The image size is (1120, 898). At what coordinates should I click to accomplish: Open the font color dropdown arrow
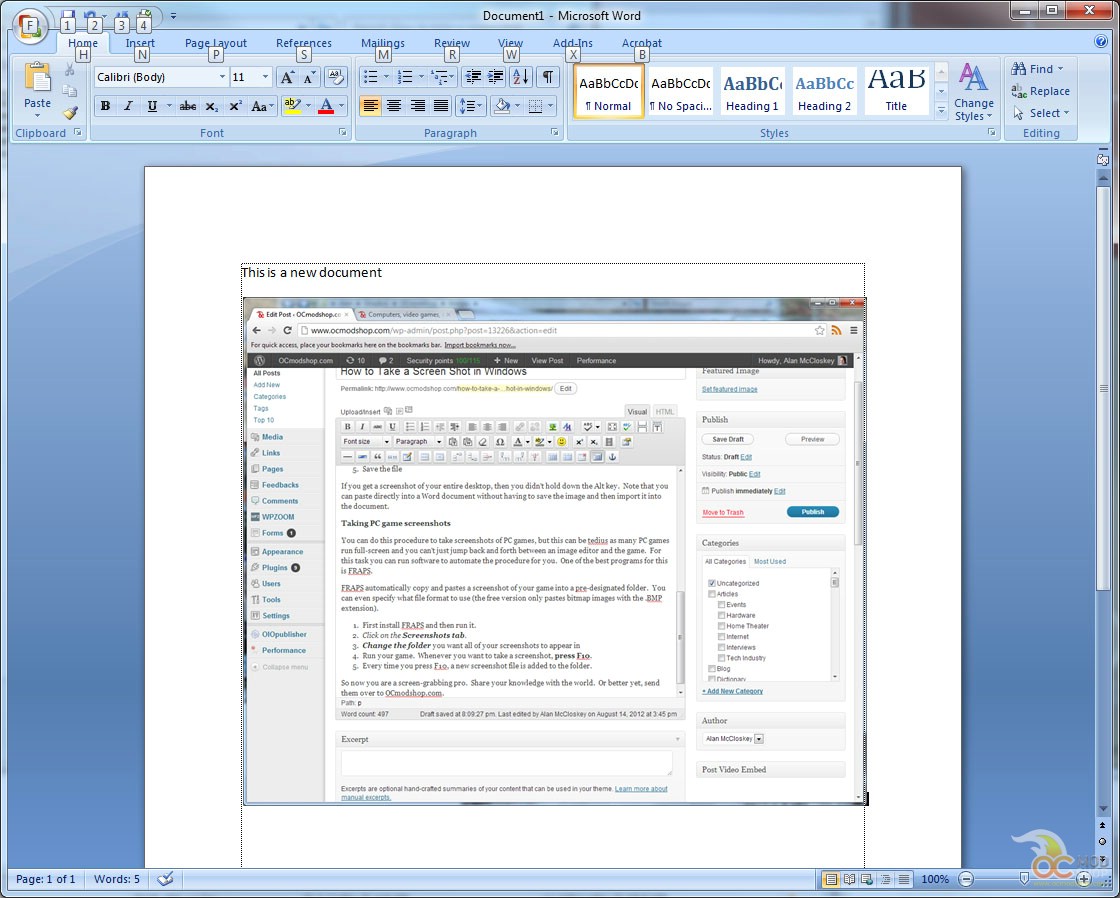(x=341, y=106)
